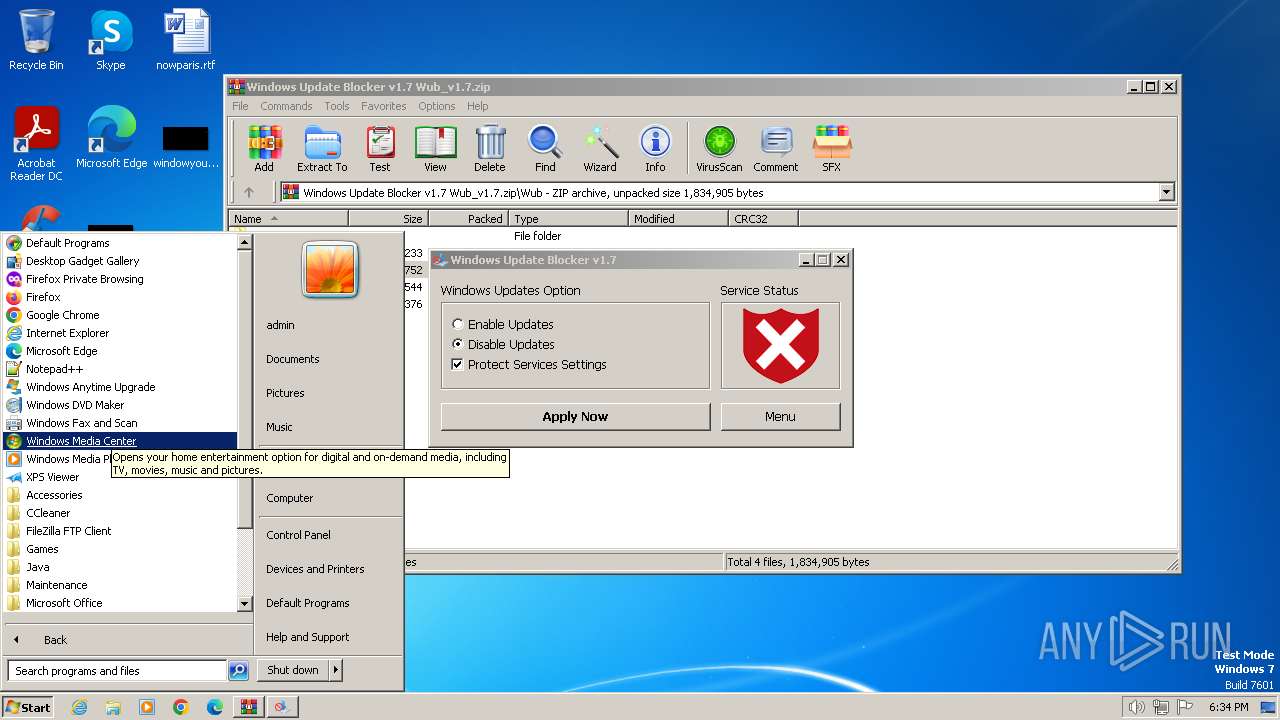Click the SFX toolbar icon
This screenshot has height=720, width=1280.
pyautogui.click(x=831, y=148)
